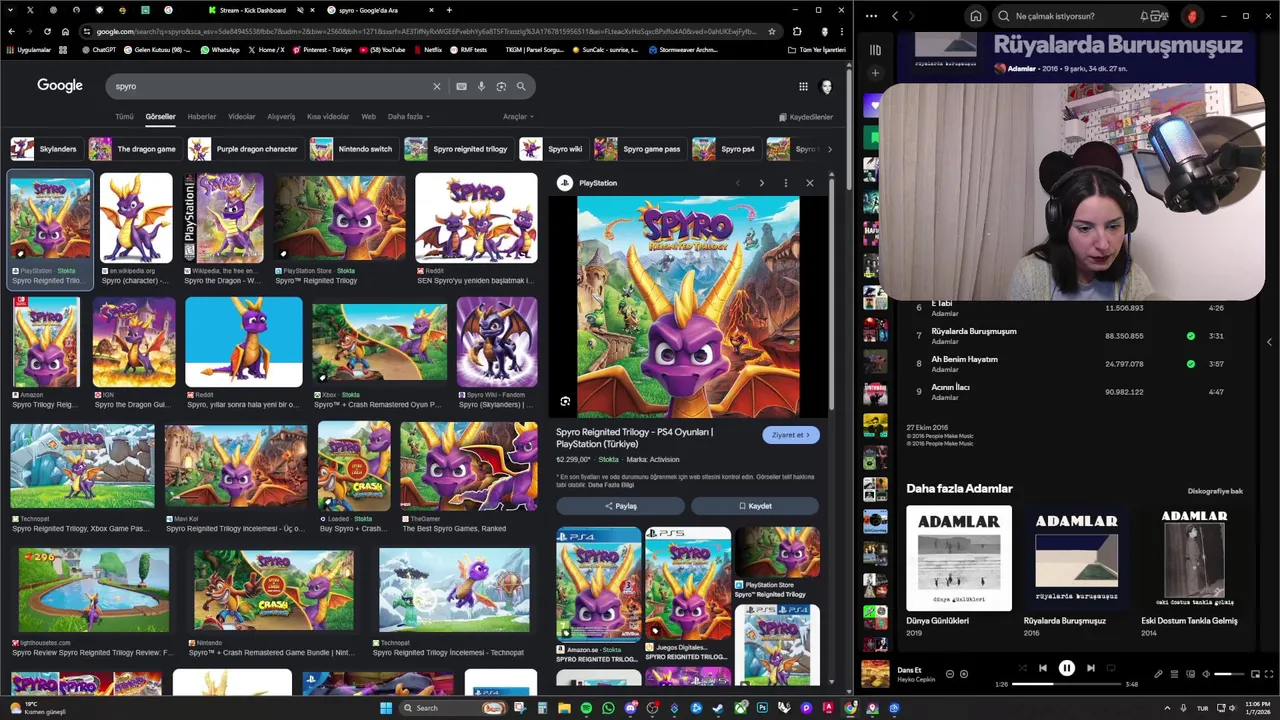Toggle saved check on Rüyalarda Buruşmuşum track
This screenshot has height=720, width=1280.
point(1190,336)
